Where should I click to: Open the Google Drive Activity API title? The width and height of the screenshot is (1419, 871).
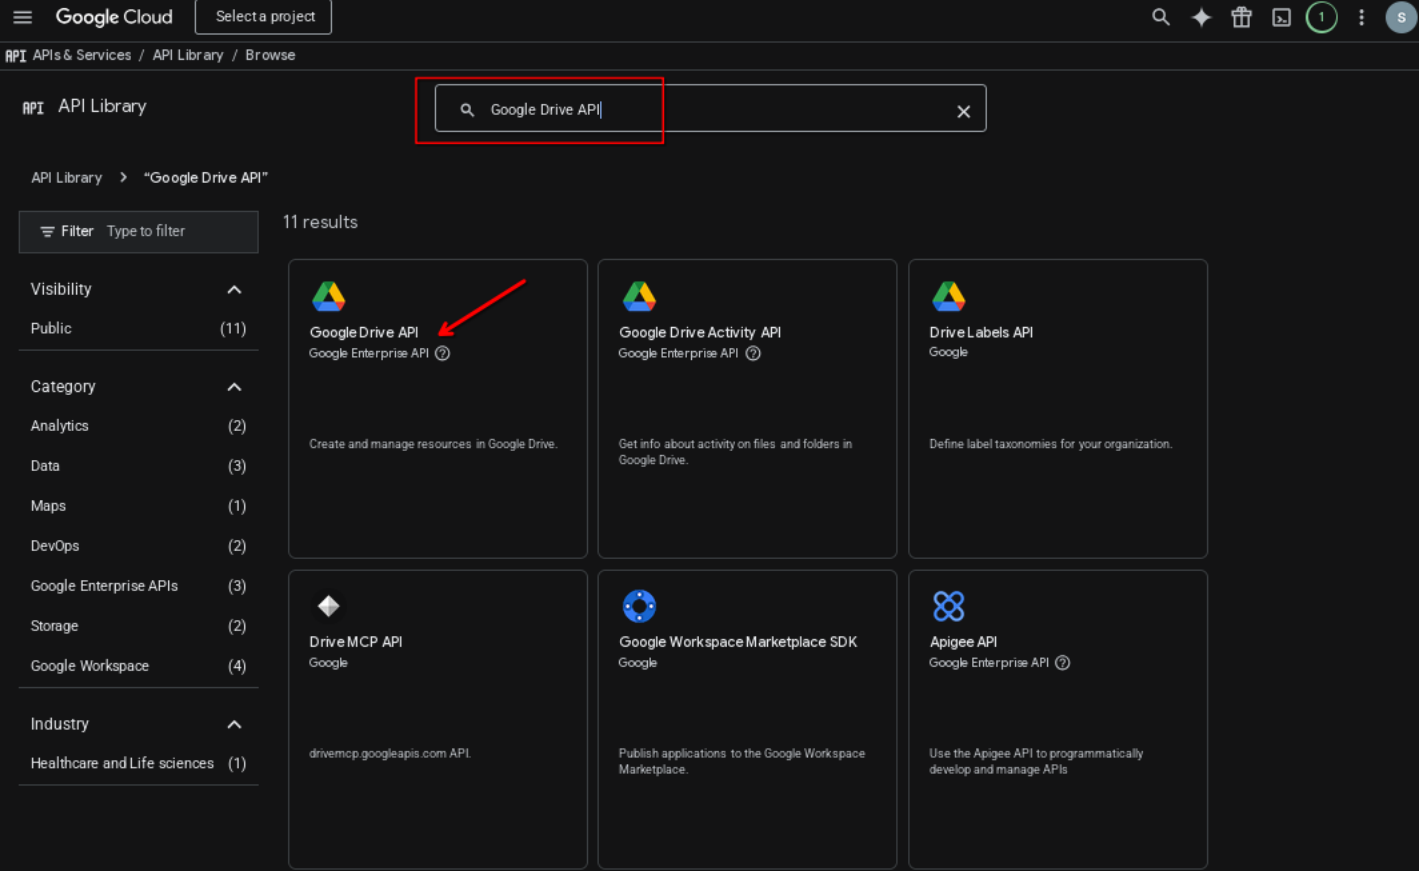pos(700,332)
